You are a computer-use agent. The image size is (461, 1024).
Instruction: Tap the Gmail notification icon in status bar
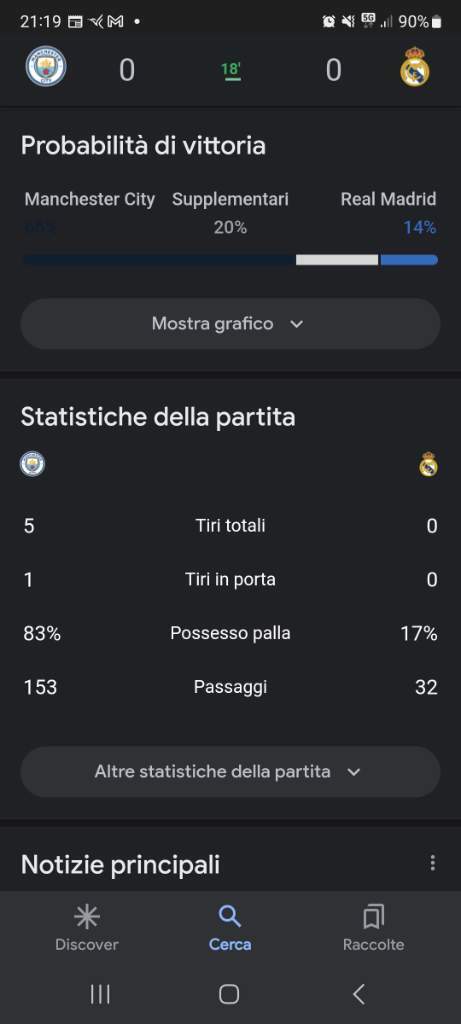tap(115, 22)
